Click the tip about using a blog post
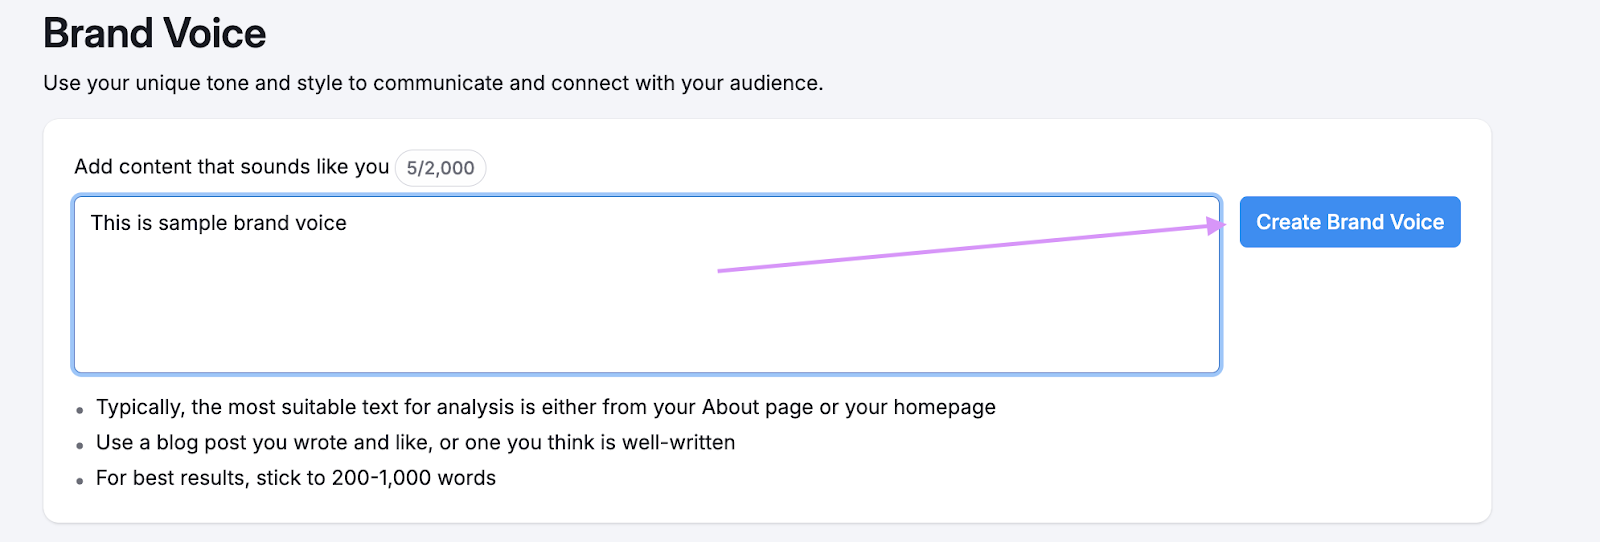The width and height of the screenshot is (1600, 542). (415, 442)
